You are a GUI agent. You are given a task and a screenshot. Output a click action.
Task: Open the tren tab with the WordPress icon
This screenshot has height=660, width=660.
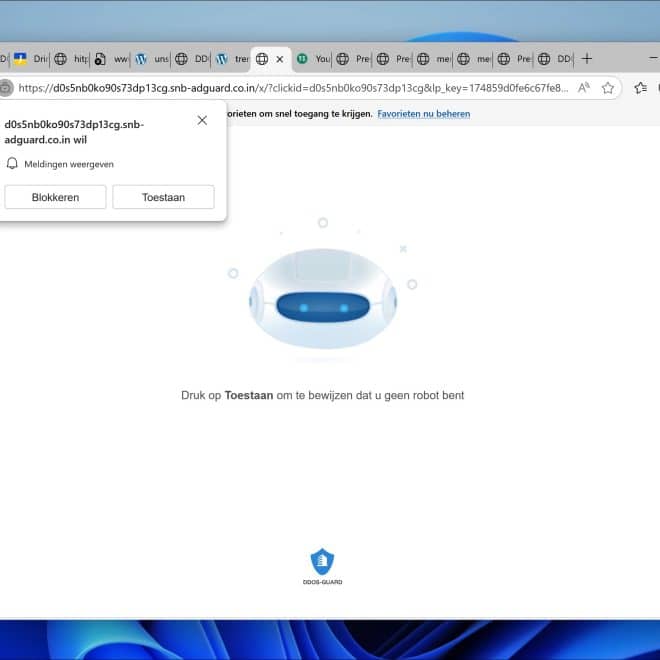point(232,59)
